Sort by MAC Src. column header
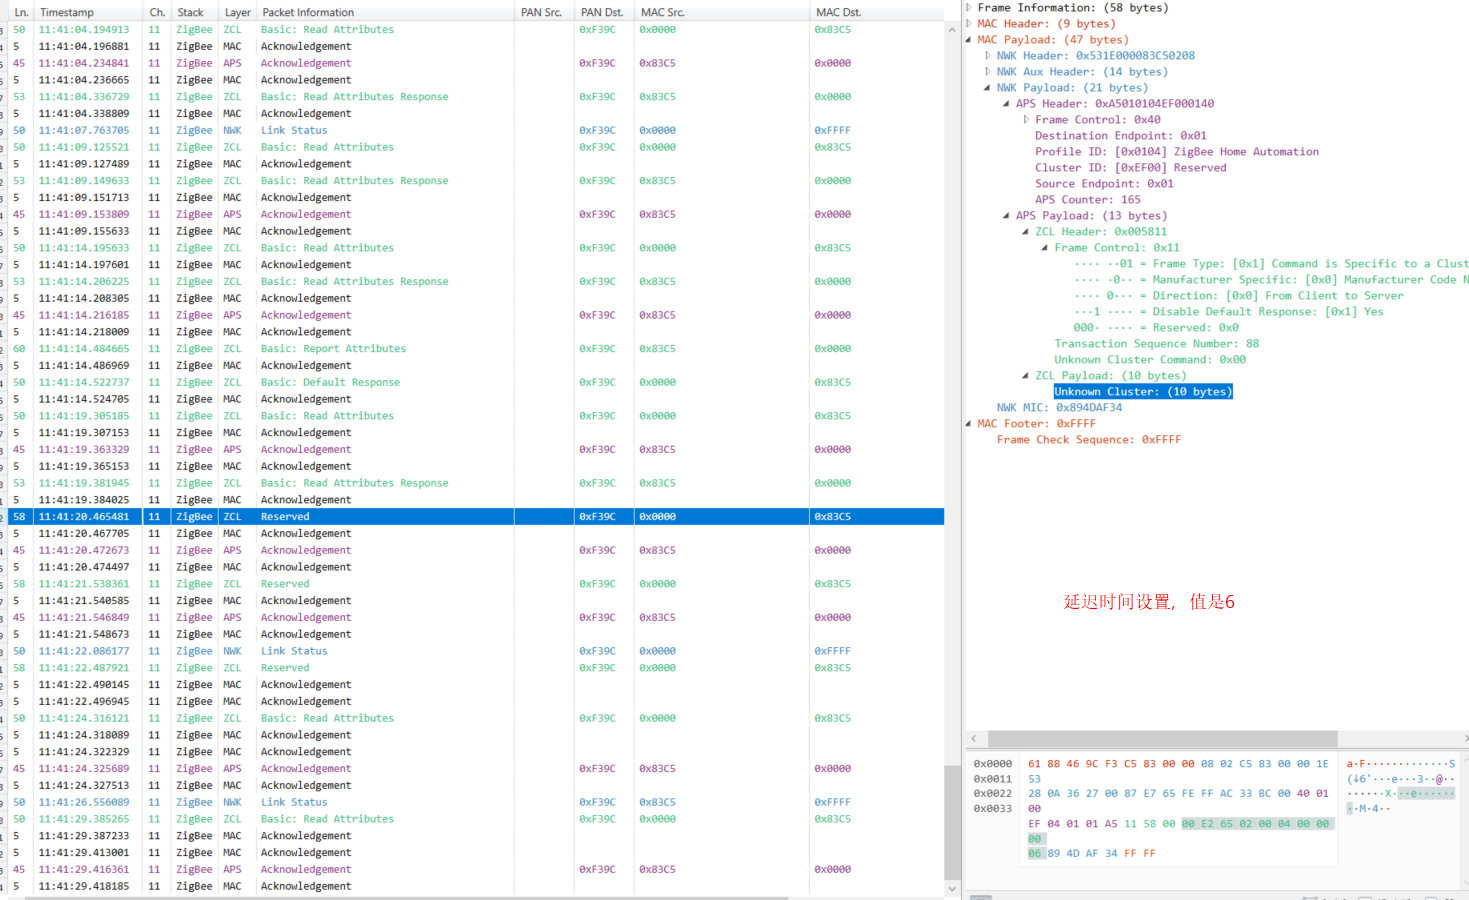This screenshot has width=1469, height=900. pyautogui.click(x=722, y=12)
